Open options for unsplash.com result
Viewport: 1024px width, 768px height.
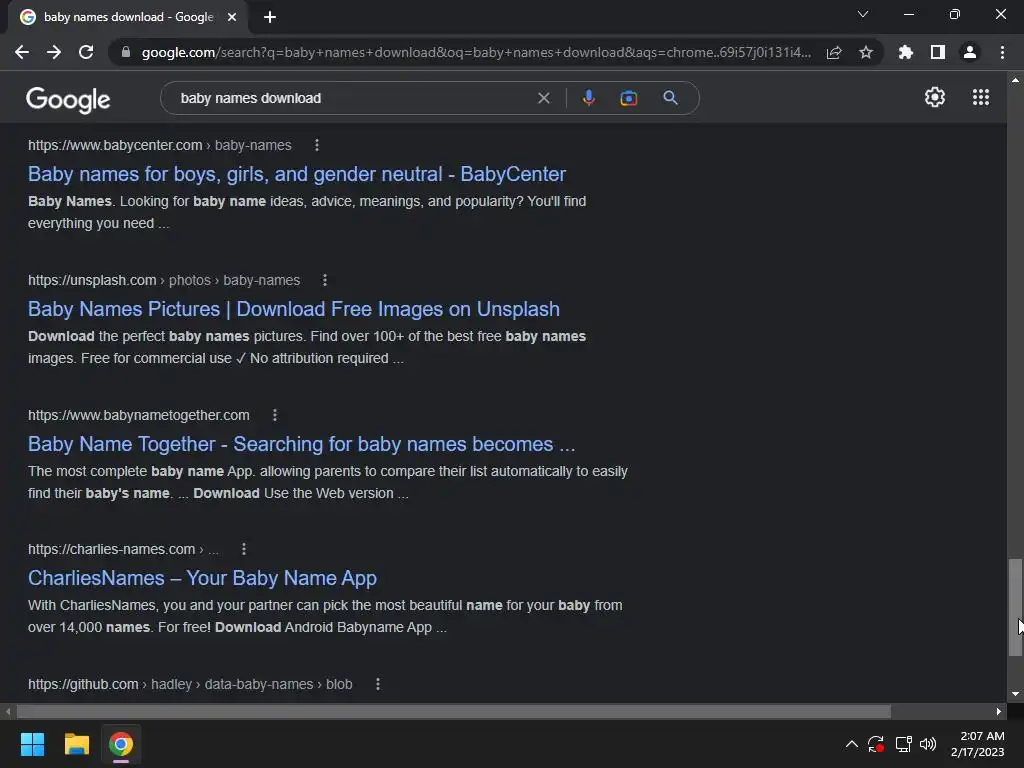coord(325,280)
